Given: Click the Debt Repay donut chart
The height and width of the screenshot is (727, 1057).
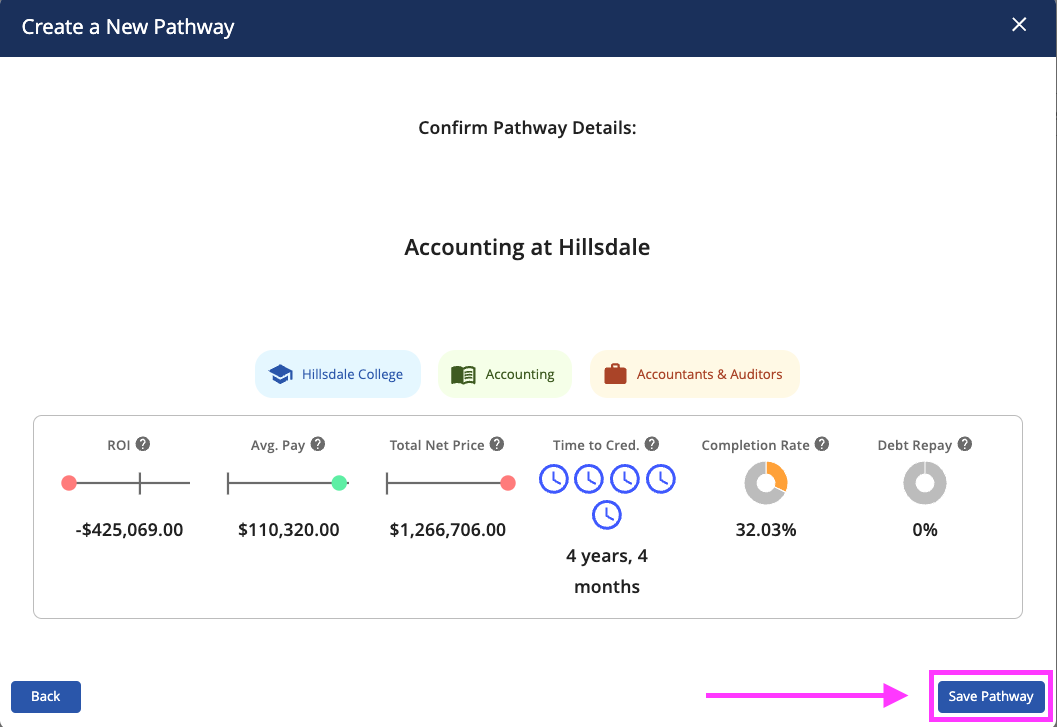Looking at the screenshot, I should point(925,483).
